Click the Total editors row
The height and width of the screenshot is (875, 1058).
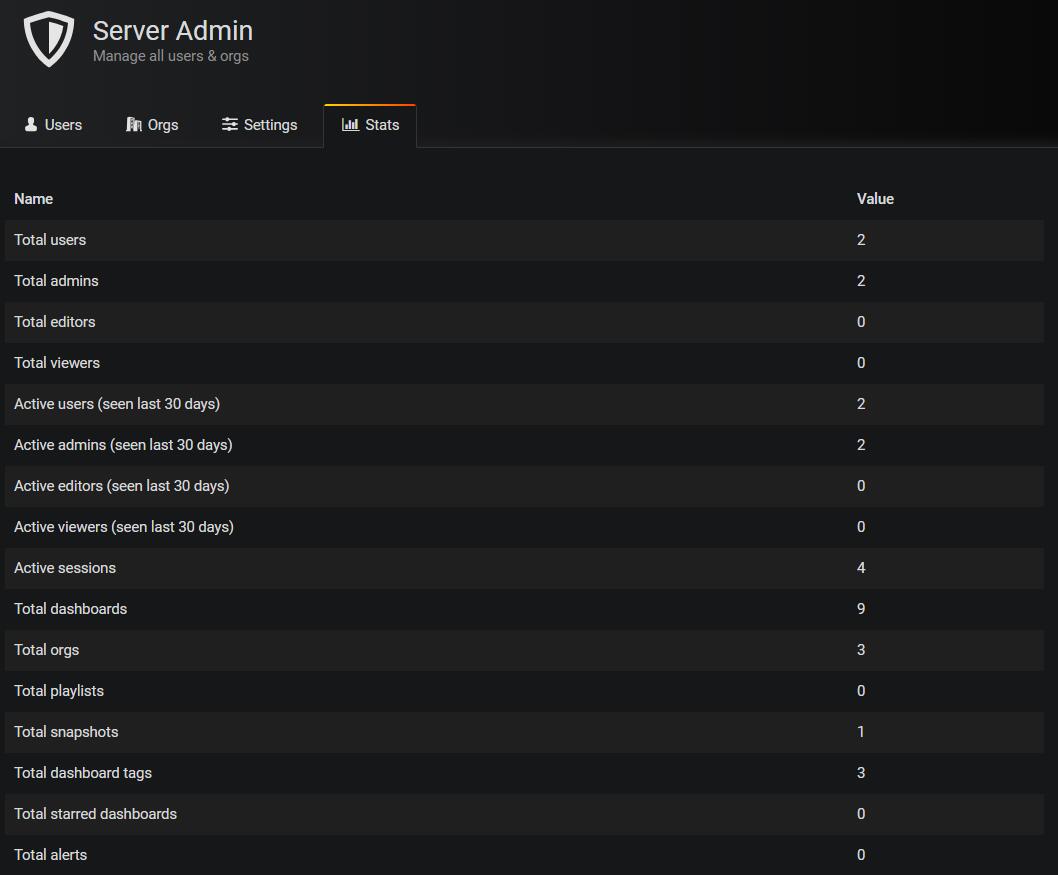coord(55,322)
